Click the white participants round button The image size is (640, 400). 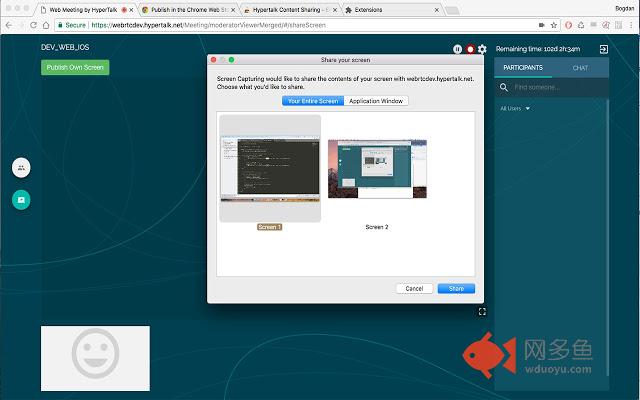click(x=21, y=168)
